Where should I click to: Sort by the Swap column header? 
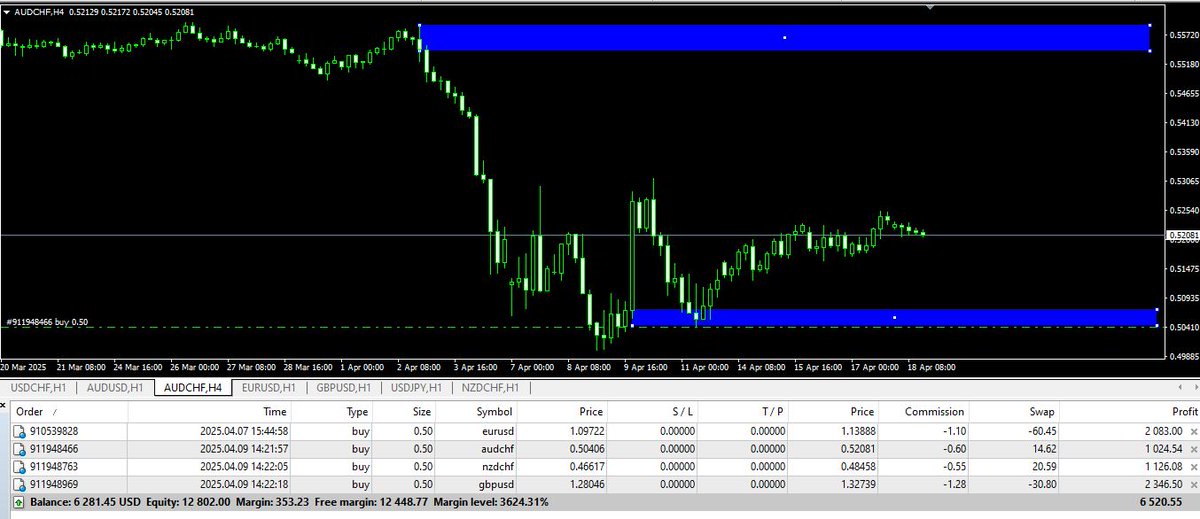pyautogui.click(x=1015, y=411)
